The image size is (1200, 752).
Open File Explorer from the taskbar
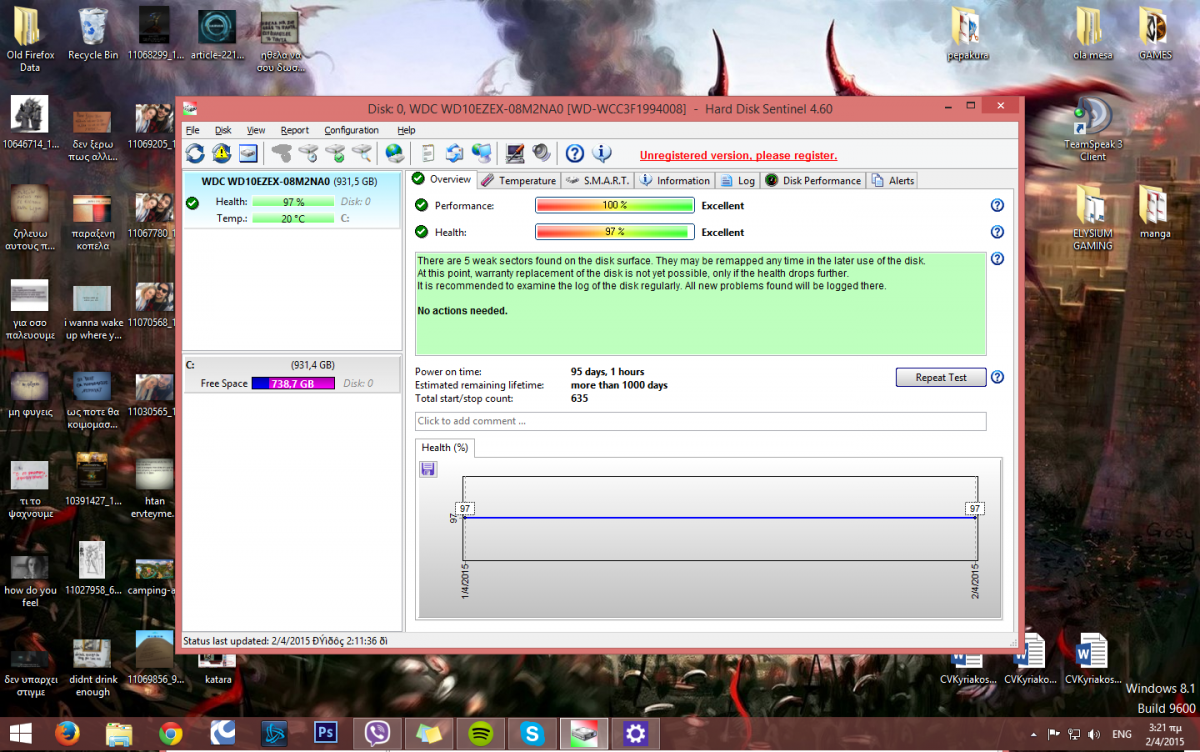point(118,733)
